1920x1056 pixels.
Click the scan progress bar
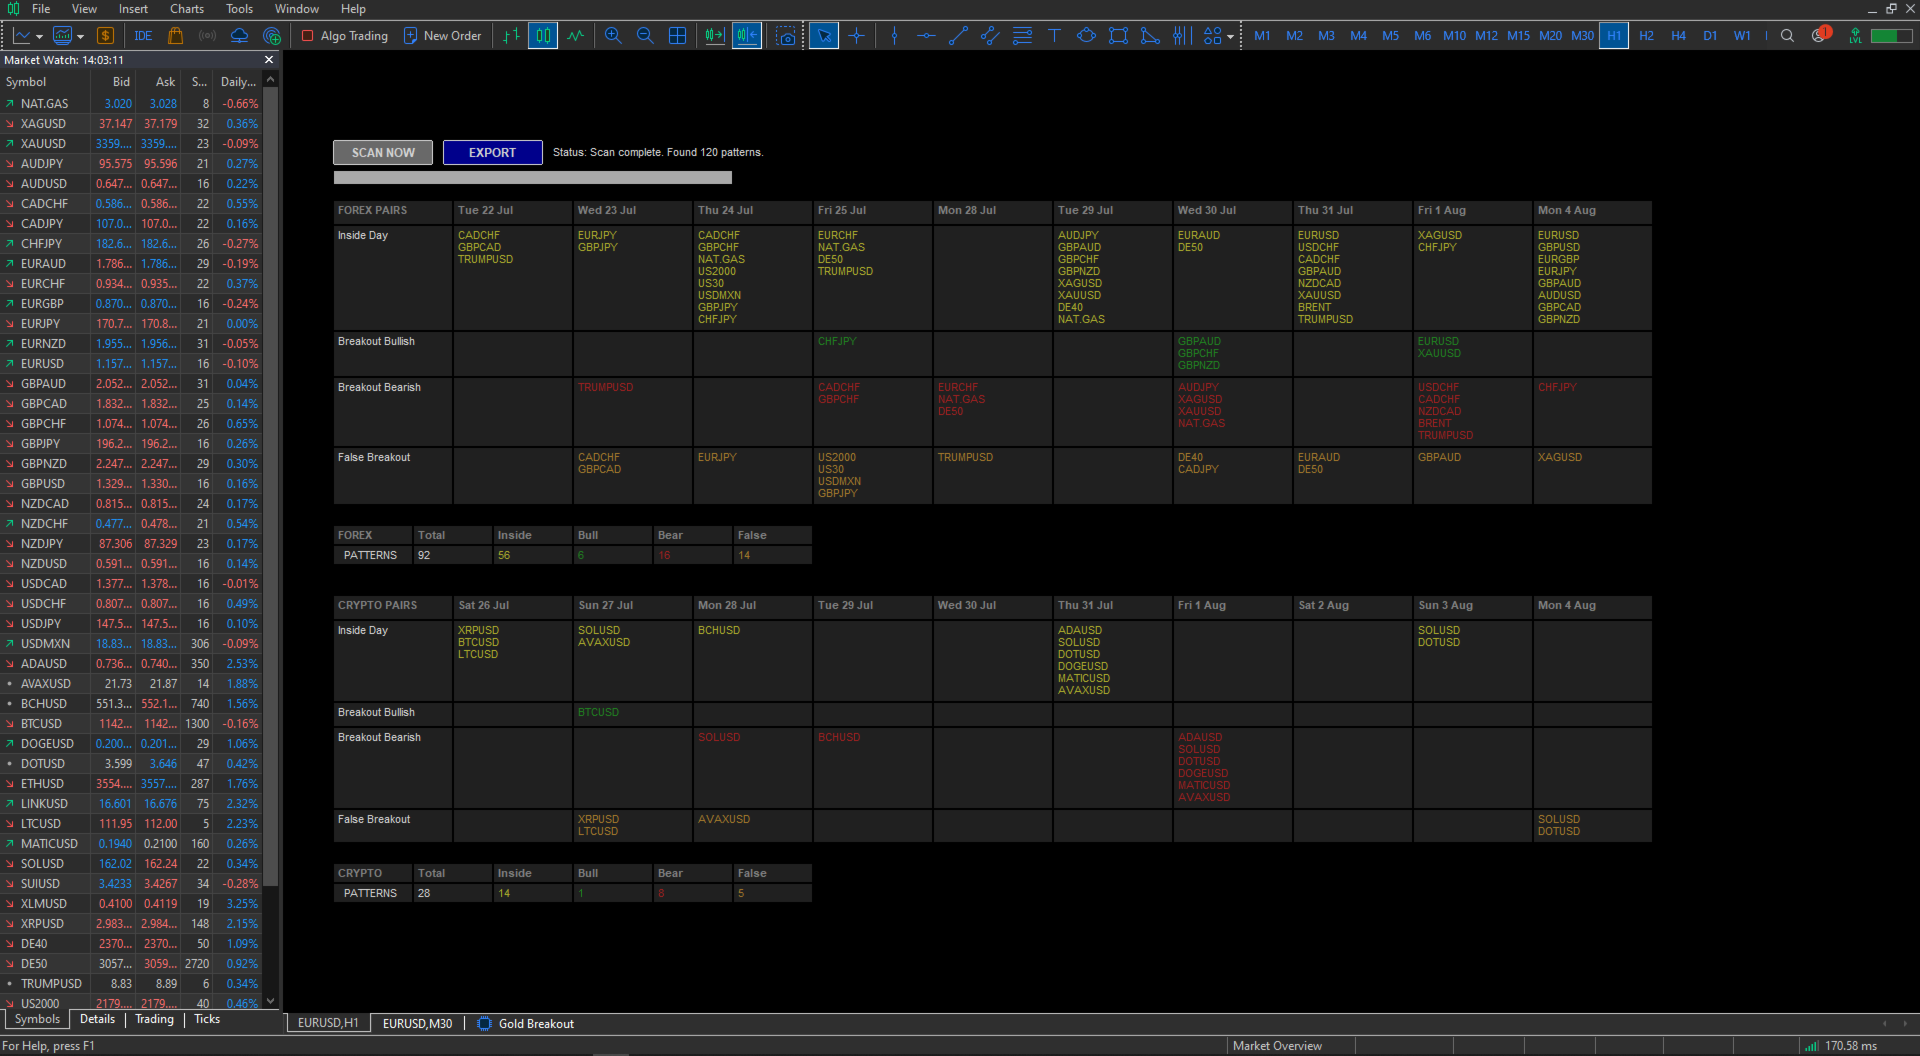(532, 178)
